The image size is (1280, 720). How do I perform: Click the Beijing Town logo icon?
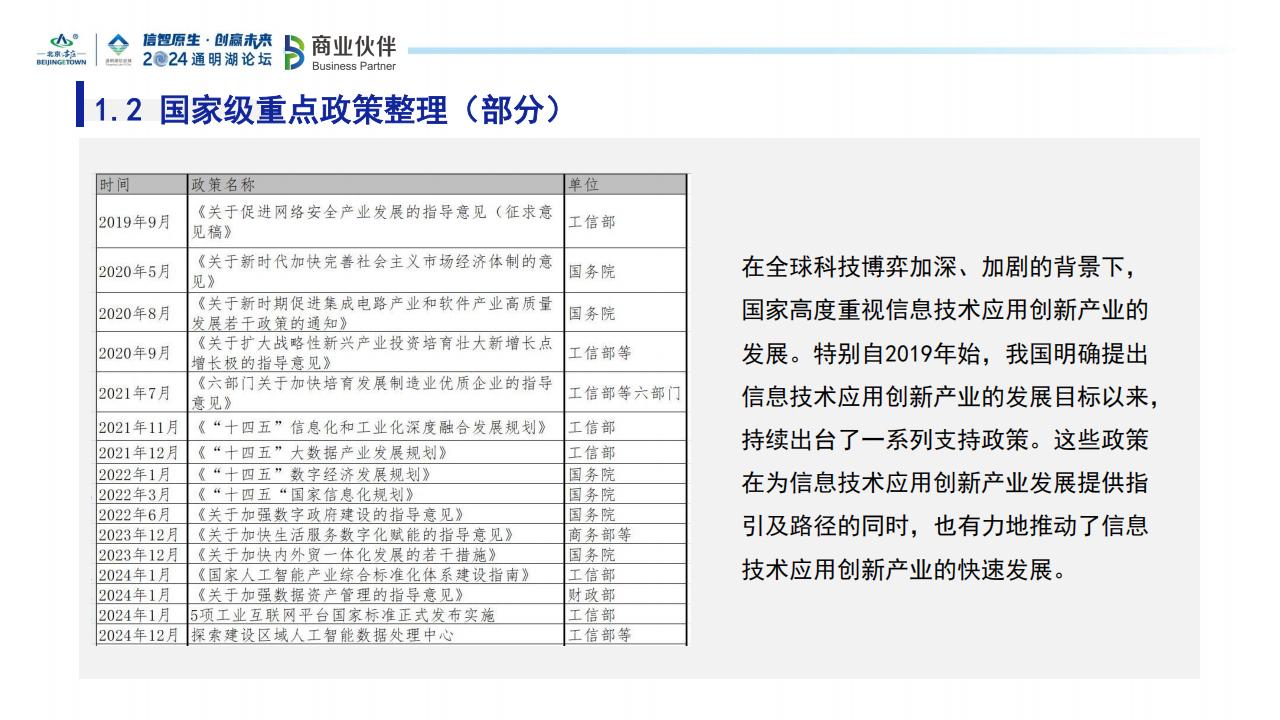click(62, 48)
